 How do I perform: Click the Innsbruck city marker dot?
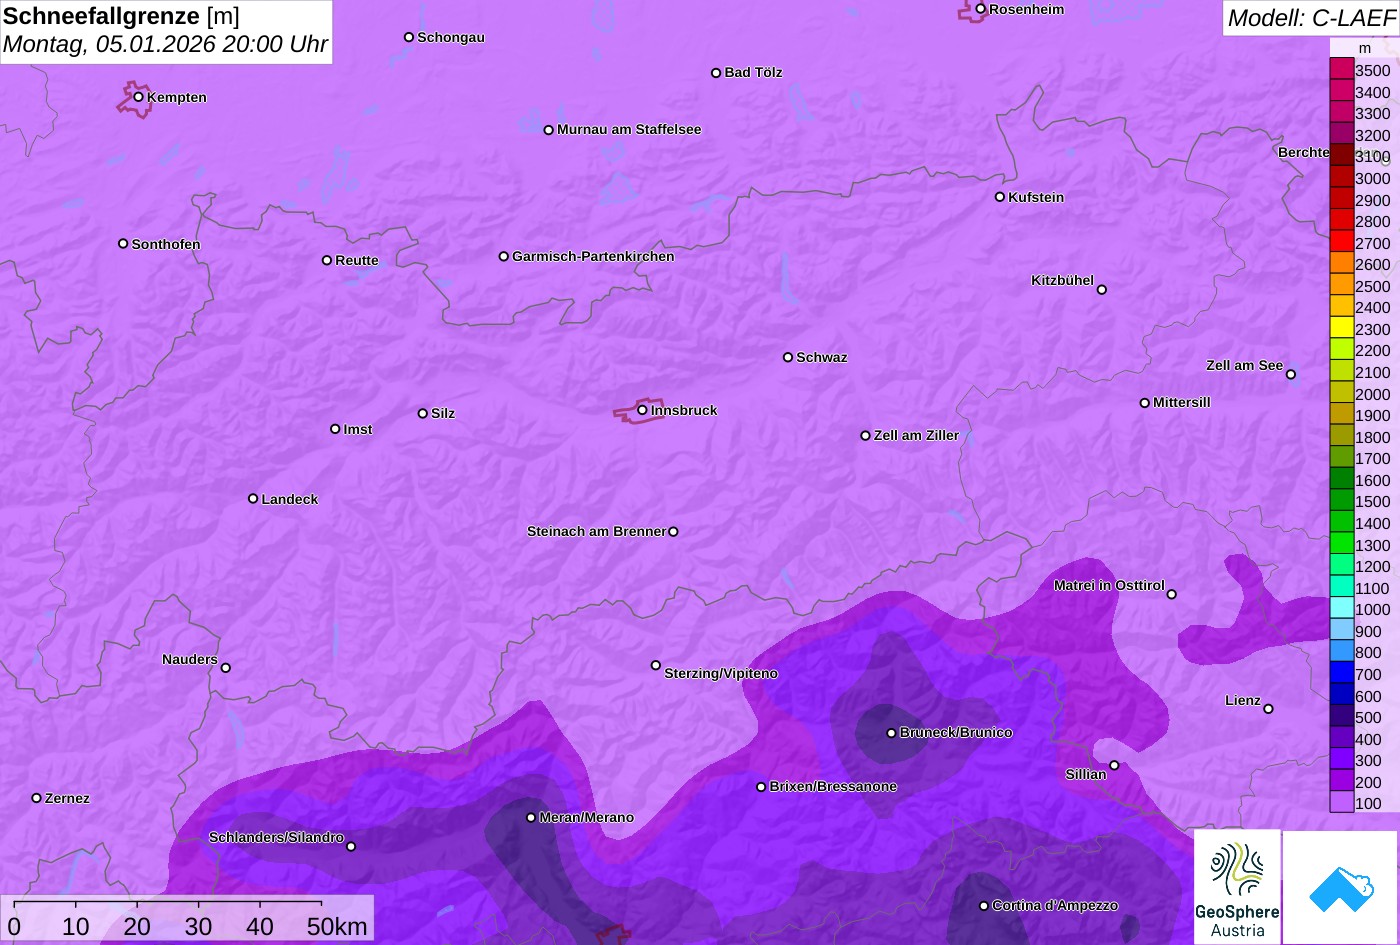(642, 410)
